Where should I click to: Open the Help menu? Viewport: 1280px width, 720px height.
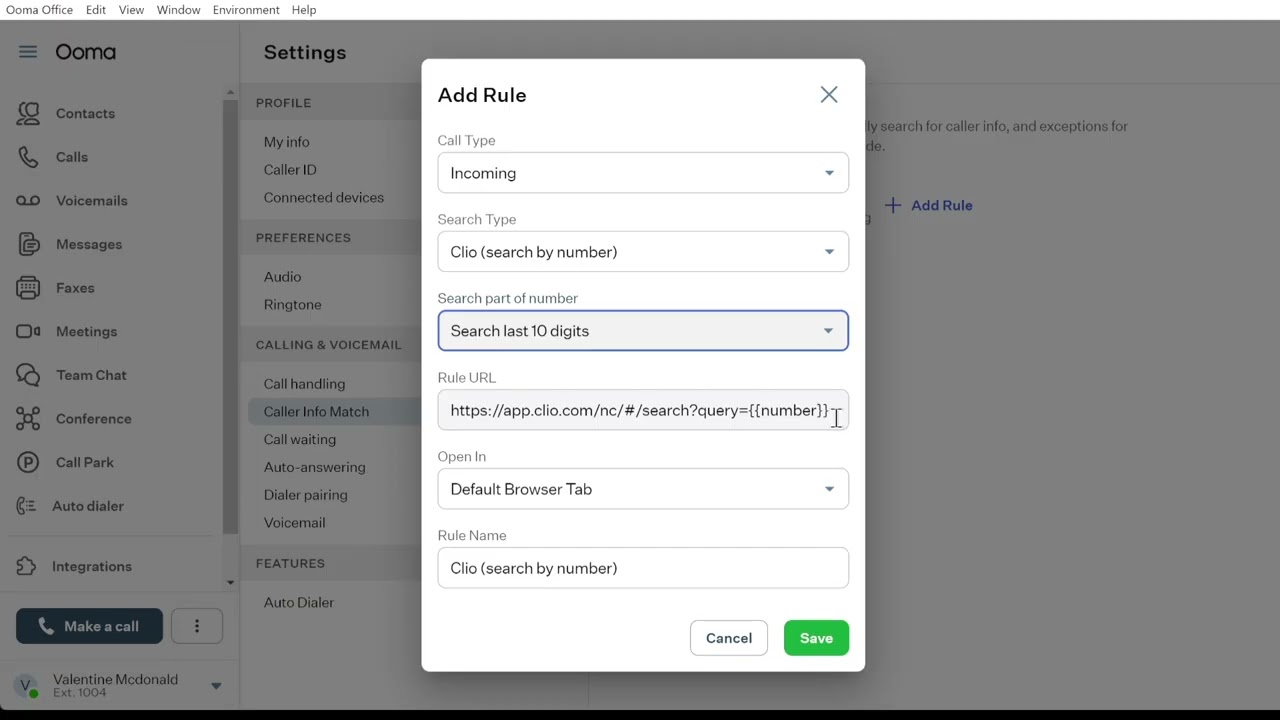click(x=304, y=10)
